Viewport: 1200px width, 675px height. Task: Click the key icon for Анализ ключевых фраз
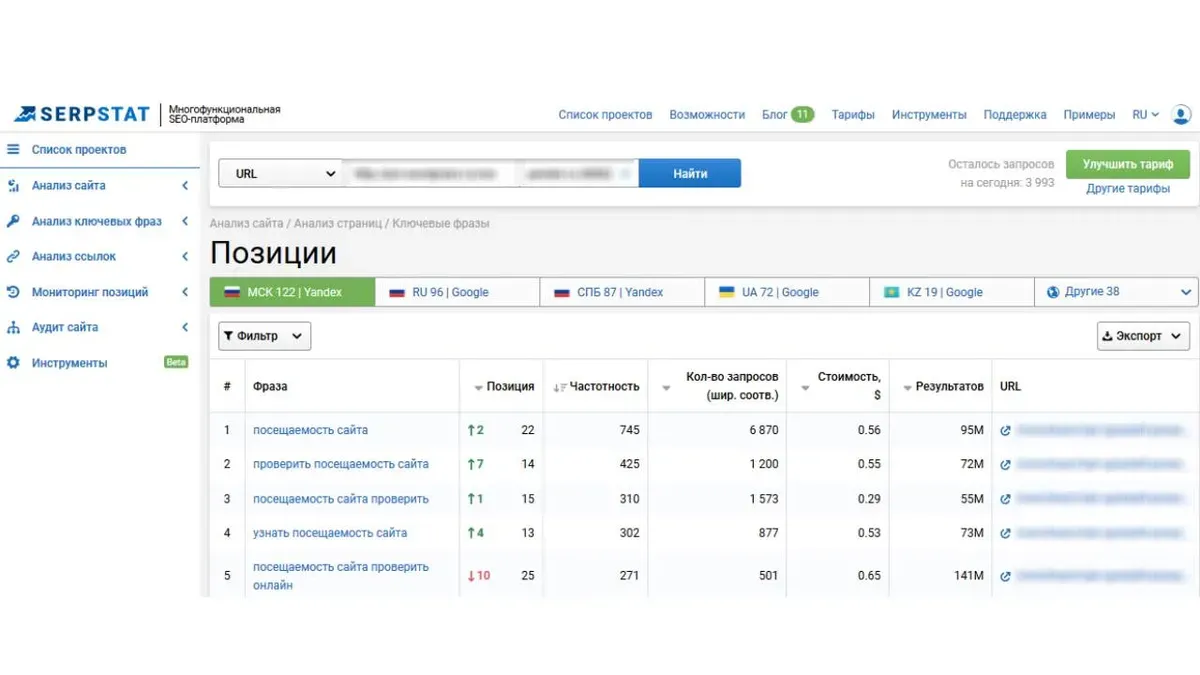[x=13, y=221]
